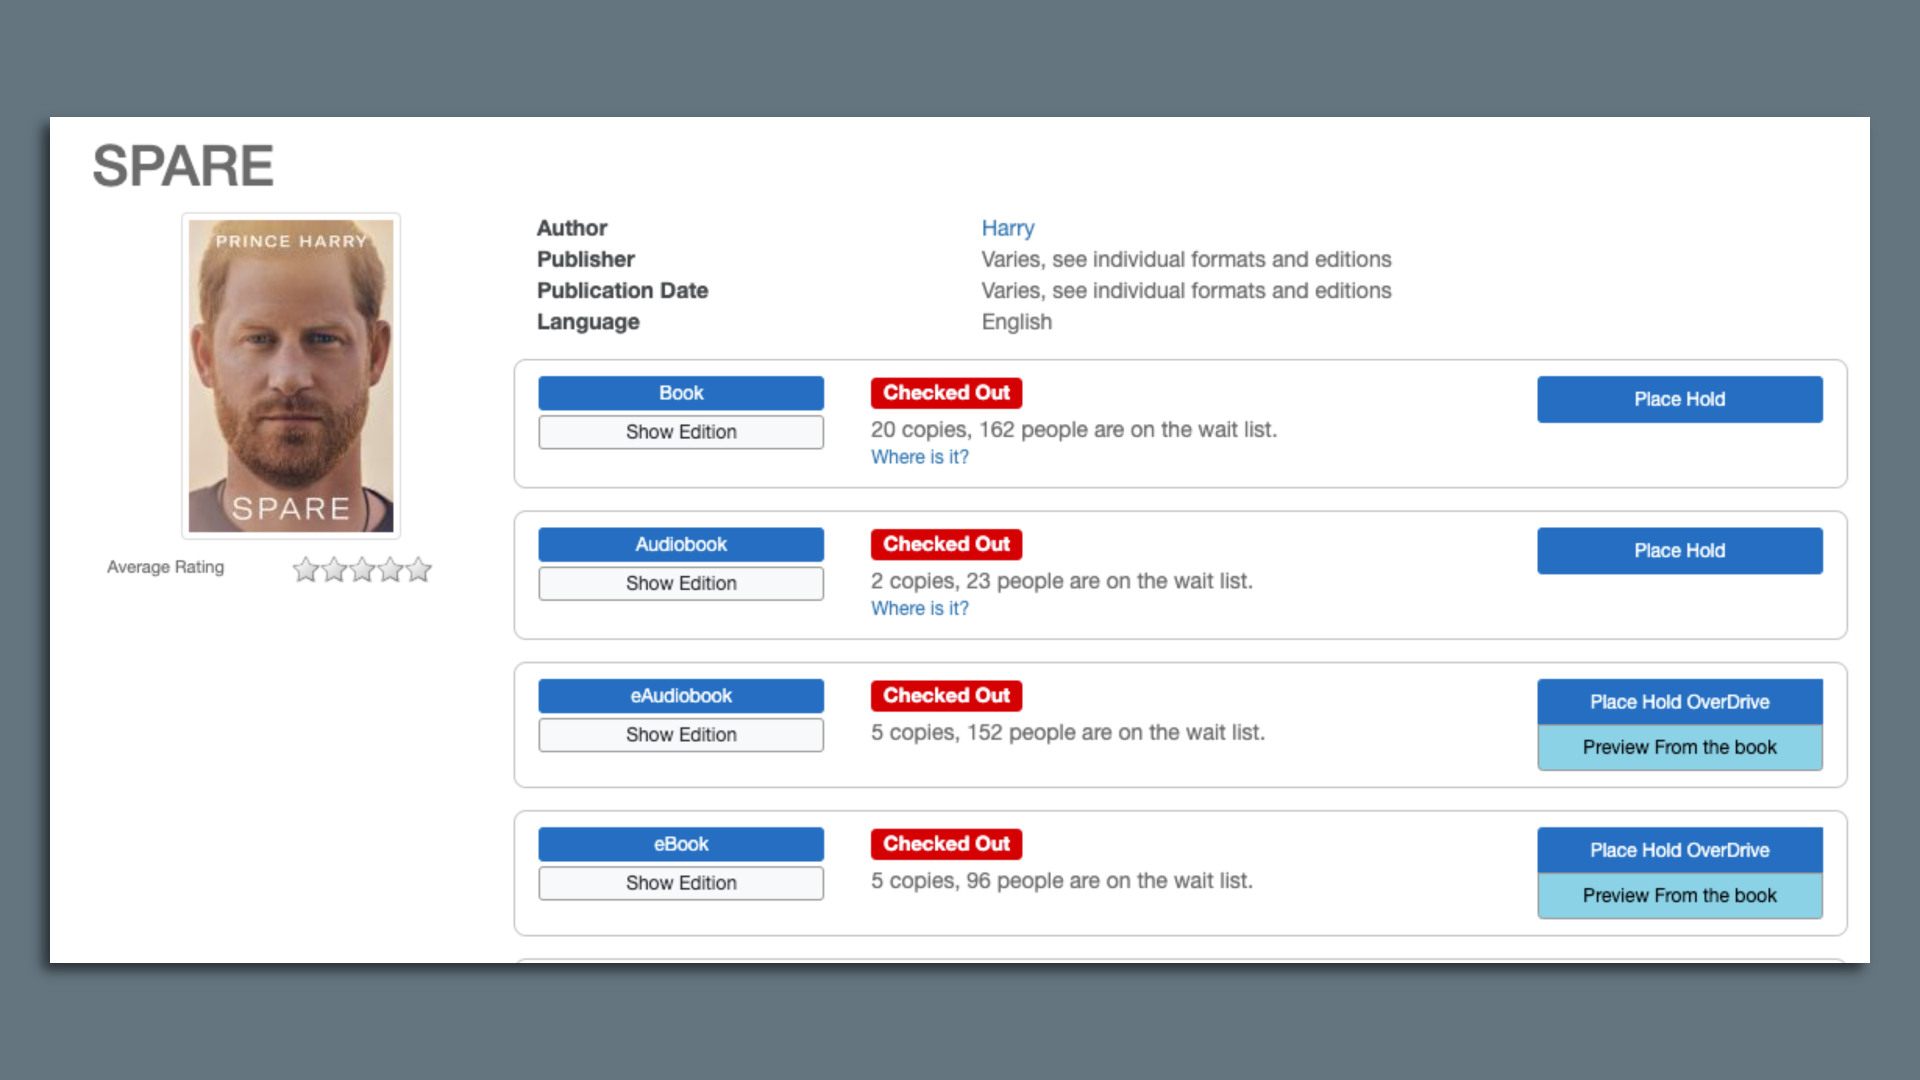
Task: Click '5 copies, 96 people' wait list text
Action: point(1062,881)
